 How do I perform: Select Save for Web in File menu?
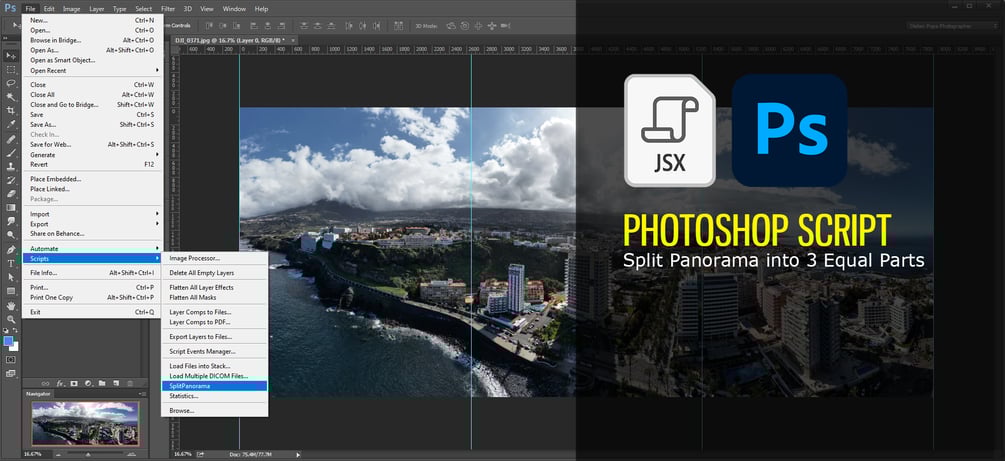(92, 145)
